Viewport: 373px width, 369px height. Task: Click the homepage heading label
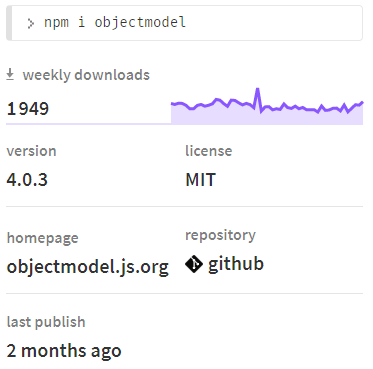coord(43,238)
